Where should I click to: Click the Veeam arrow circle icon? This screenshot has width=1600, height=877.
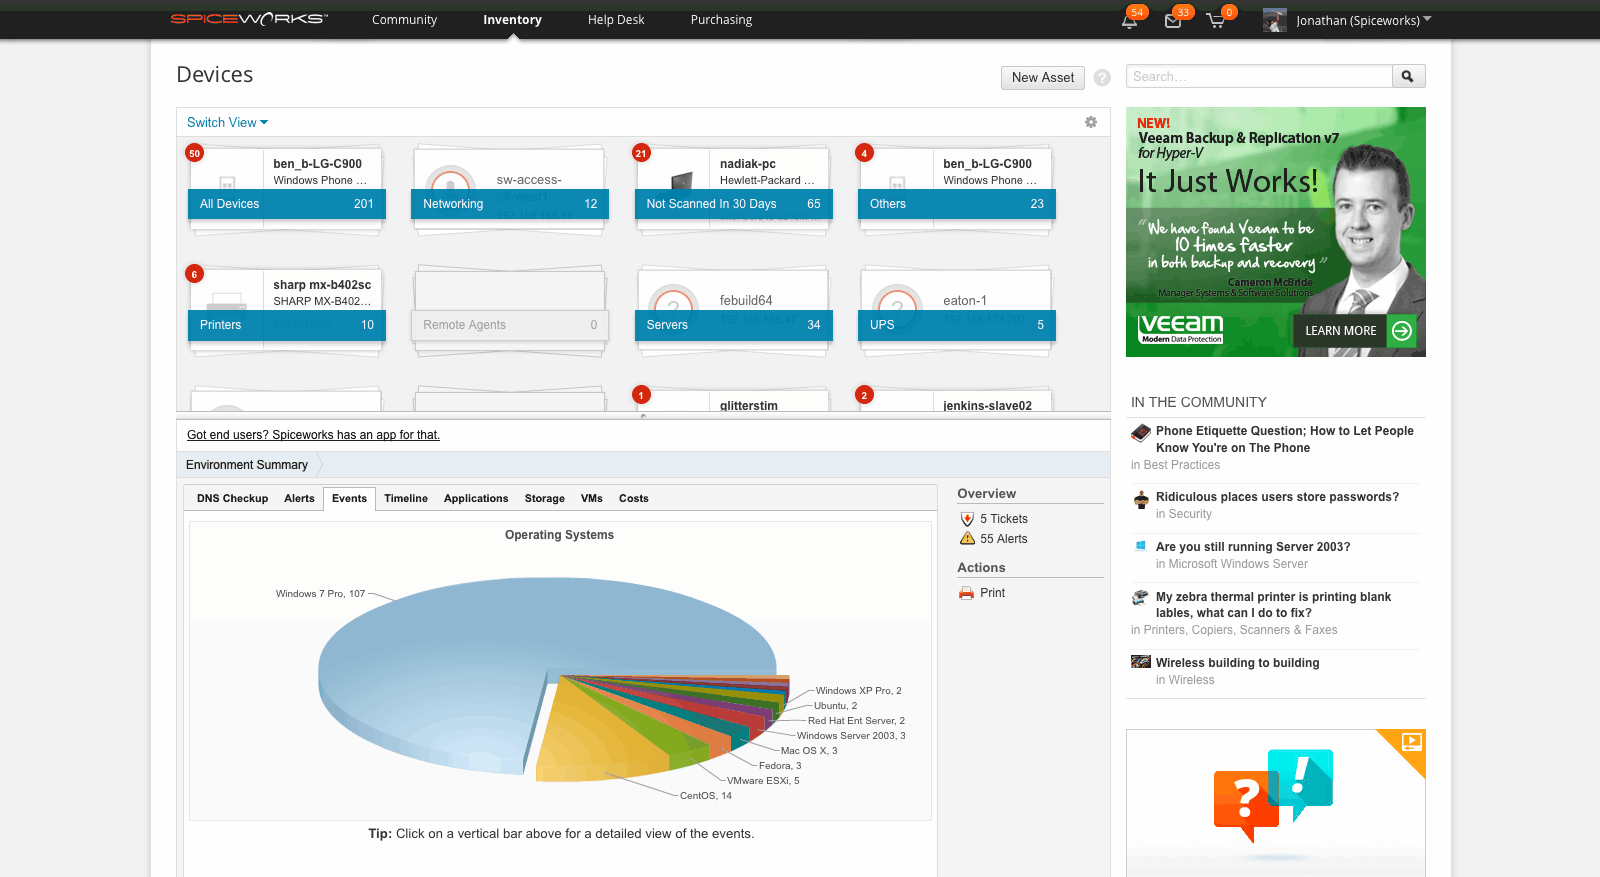pyautogui.click(x=1402, y=331)
